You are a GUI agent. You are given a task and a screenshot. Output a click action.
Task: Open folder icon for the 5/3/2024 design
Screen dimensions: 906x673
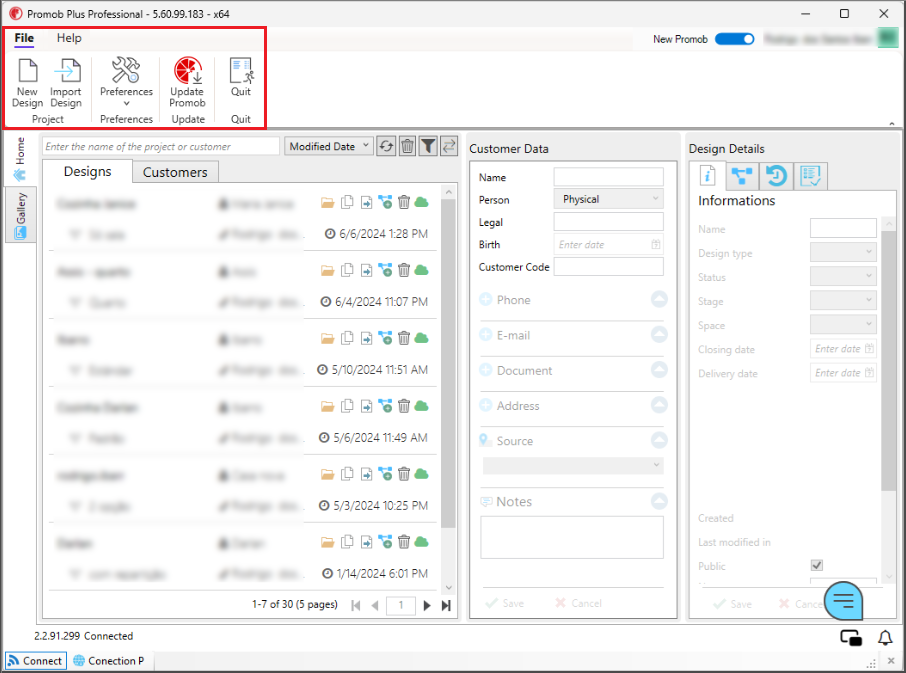coord(328,474)
